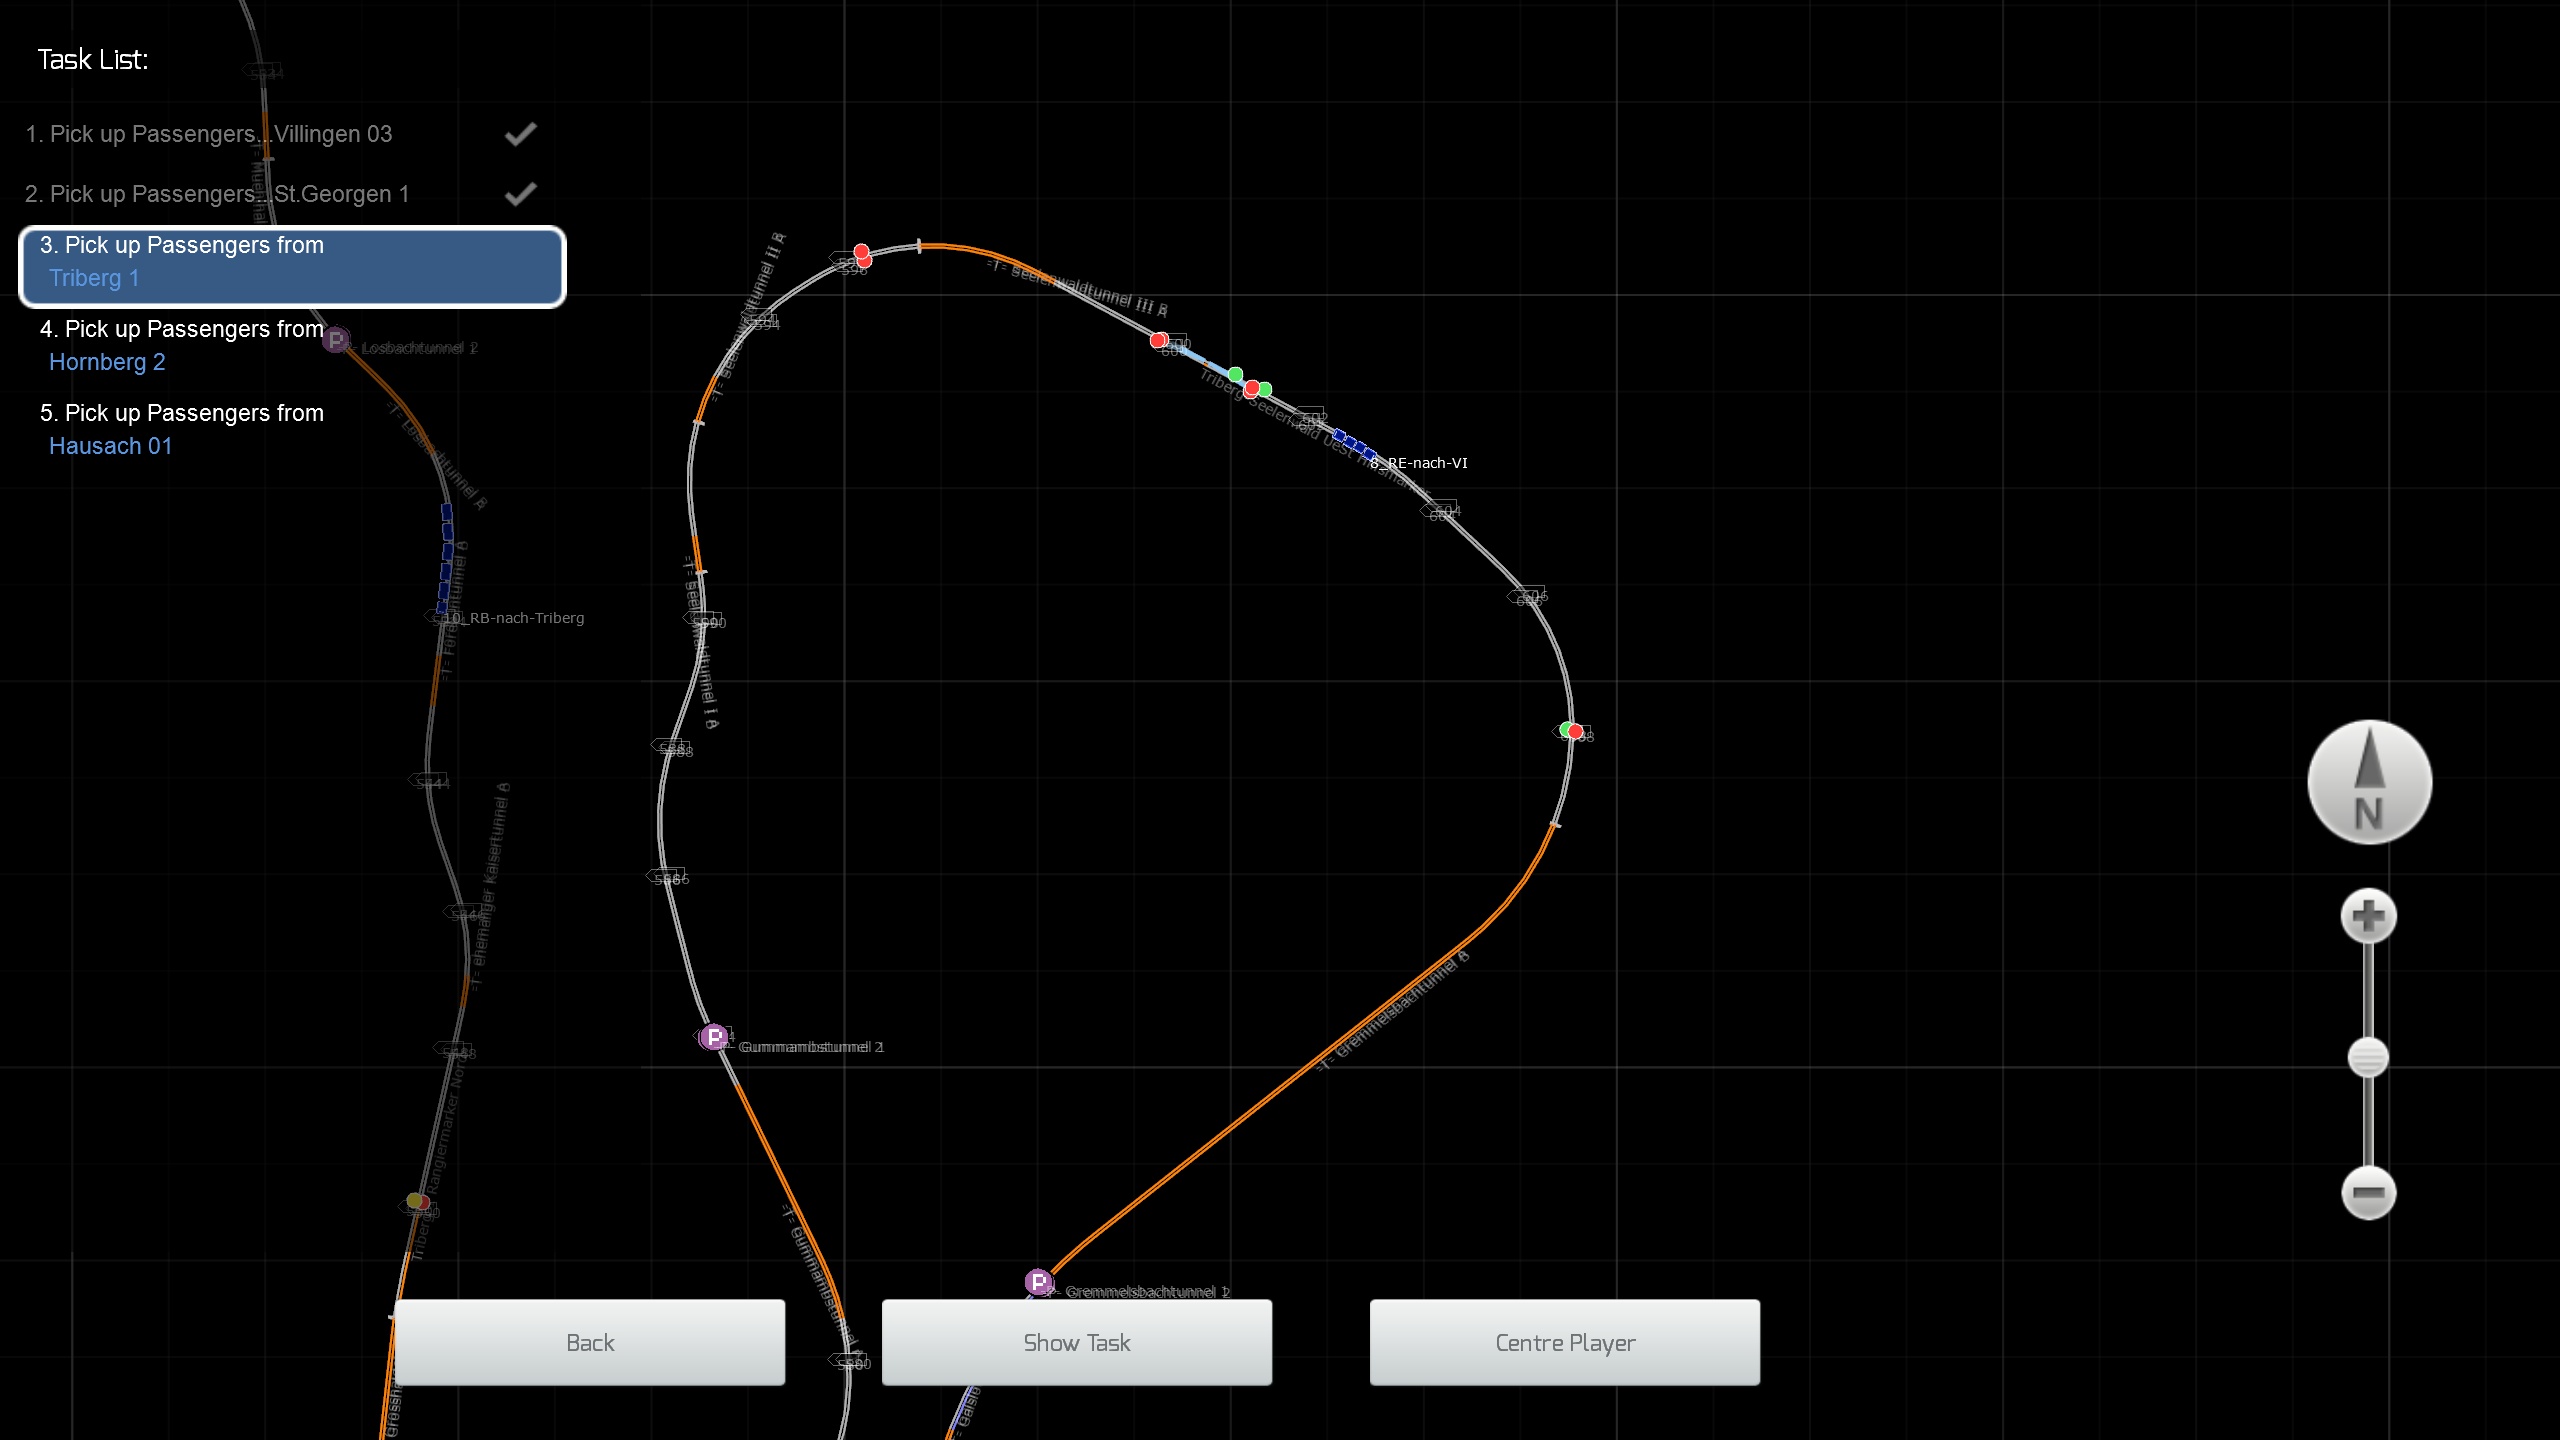The image size is (2560, 1440).
Task: Click the Gummambstunnel 1 portal marker
Action: click(713, 1037)
